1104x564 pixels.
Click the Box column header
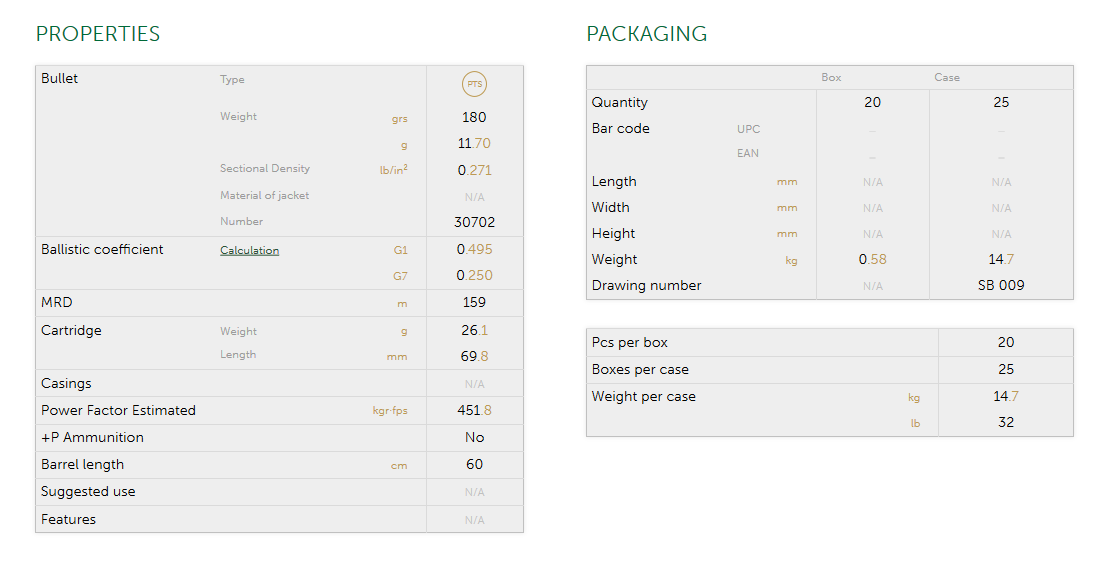(x=831, y=78)
